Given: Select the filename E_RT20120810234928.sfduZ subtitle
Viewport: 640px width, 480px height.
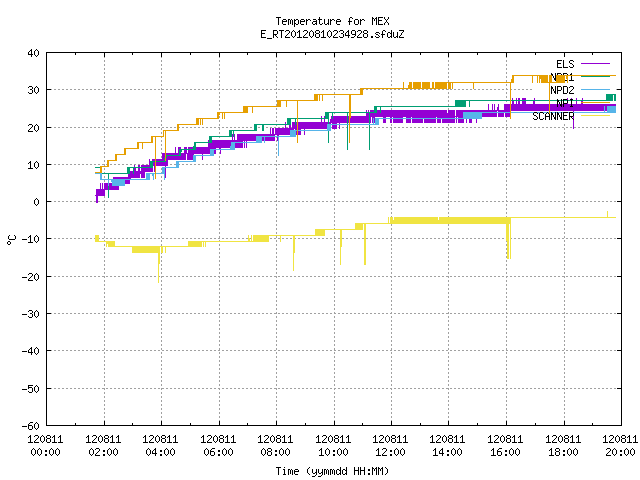Looking at the screenshot, I should [332, 34].
